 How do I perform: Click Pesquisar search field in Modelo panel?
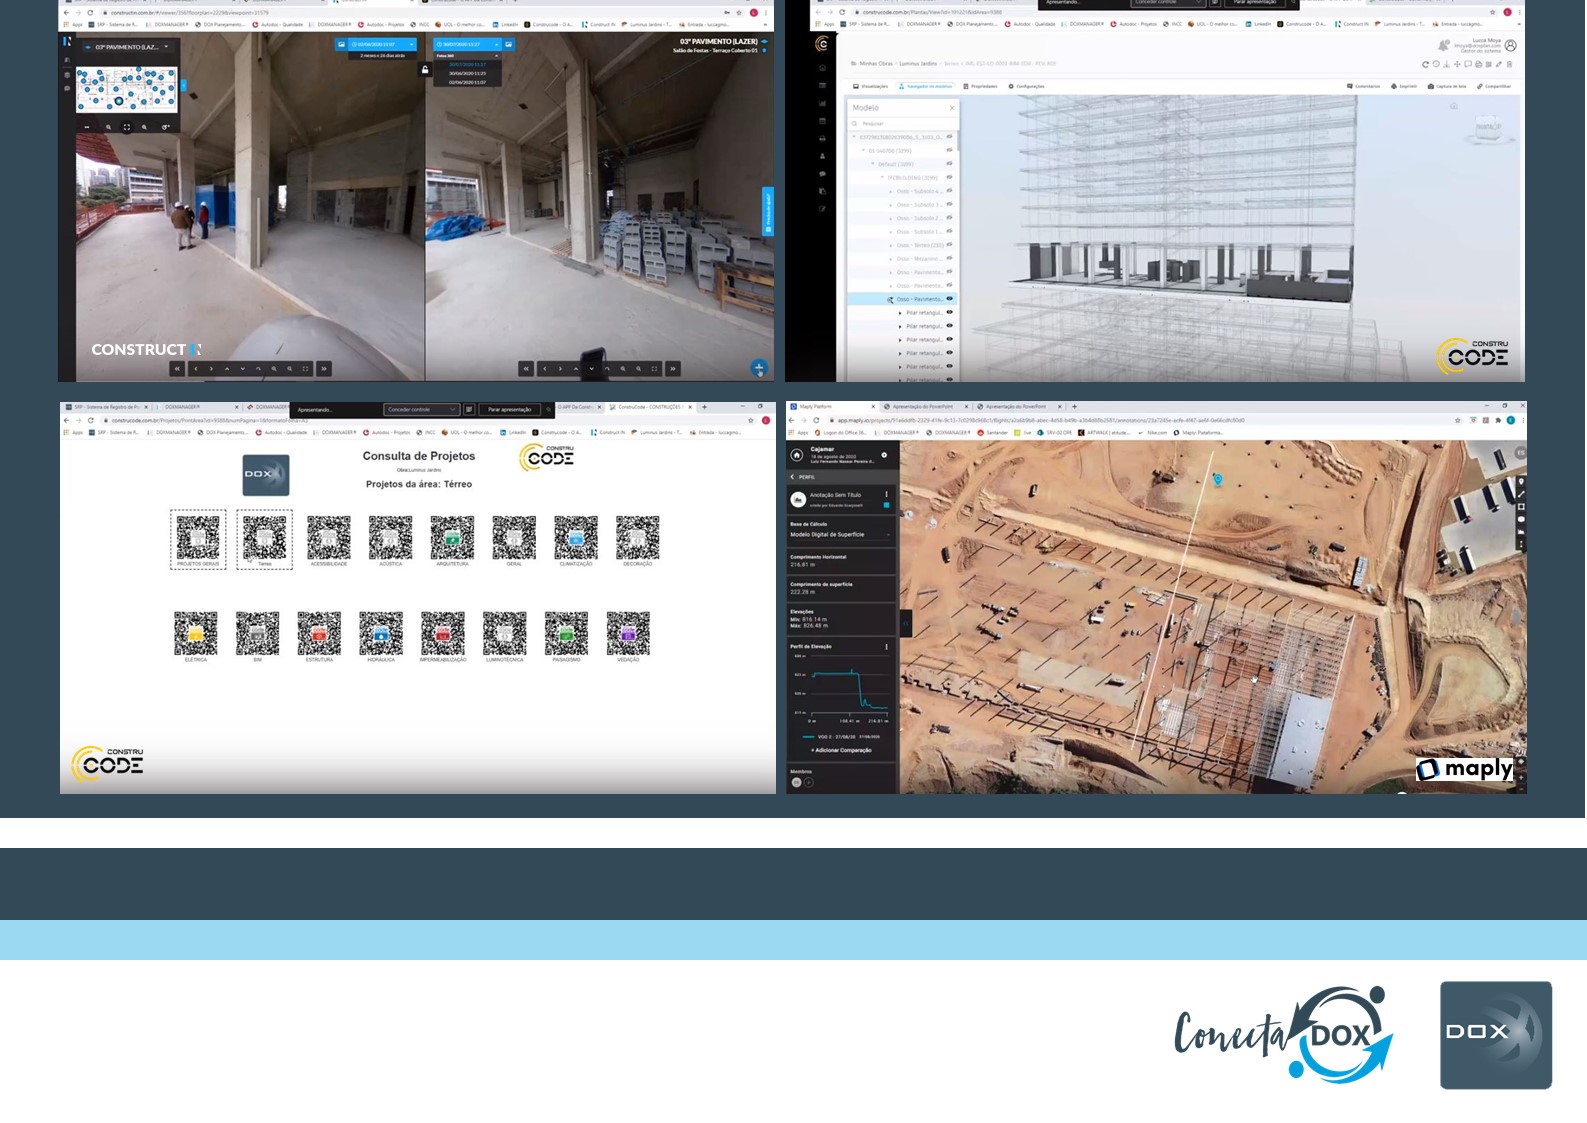(903, 123)
